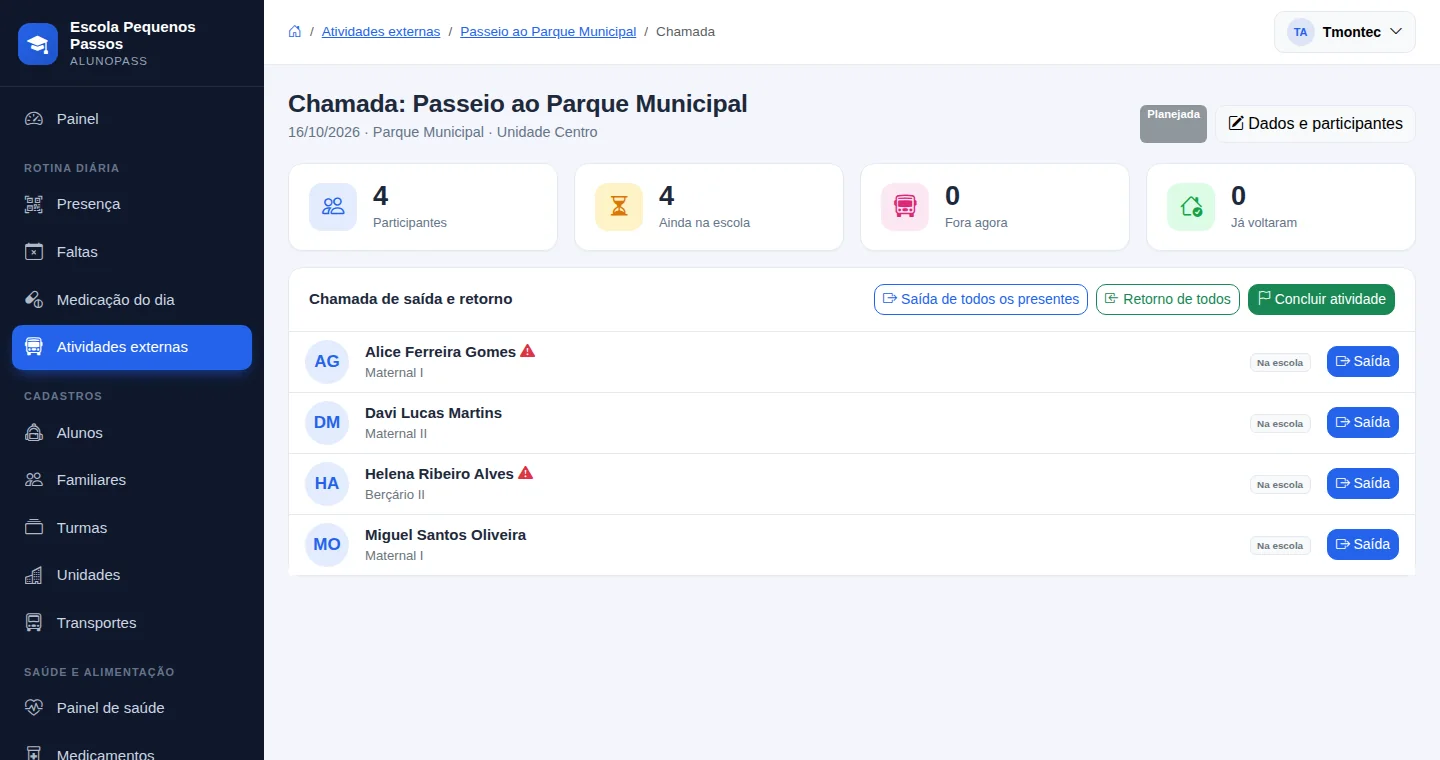
Task: Click warning triangle next to Alice Ferreira Gomes
Action: pos(528,351)
